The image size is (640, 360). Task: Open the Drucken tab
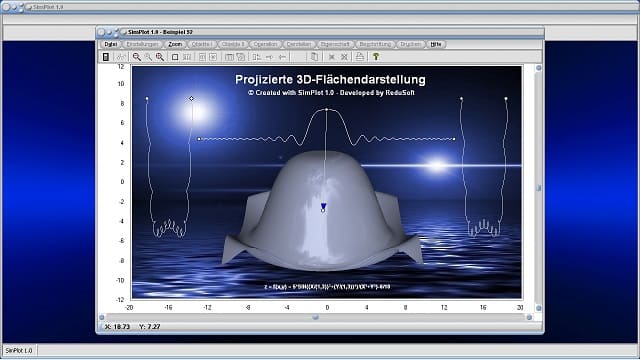point(410,44)
